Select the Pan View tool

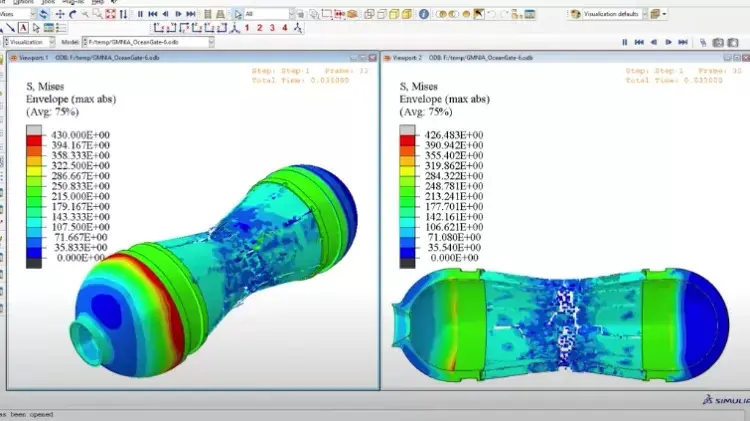60,14
